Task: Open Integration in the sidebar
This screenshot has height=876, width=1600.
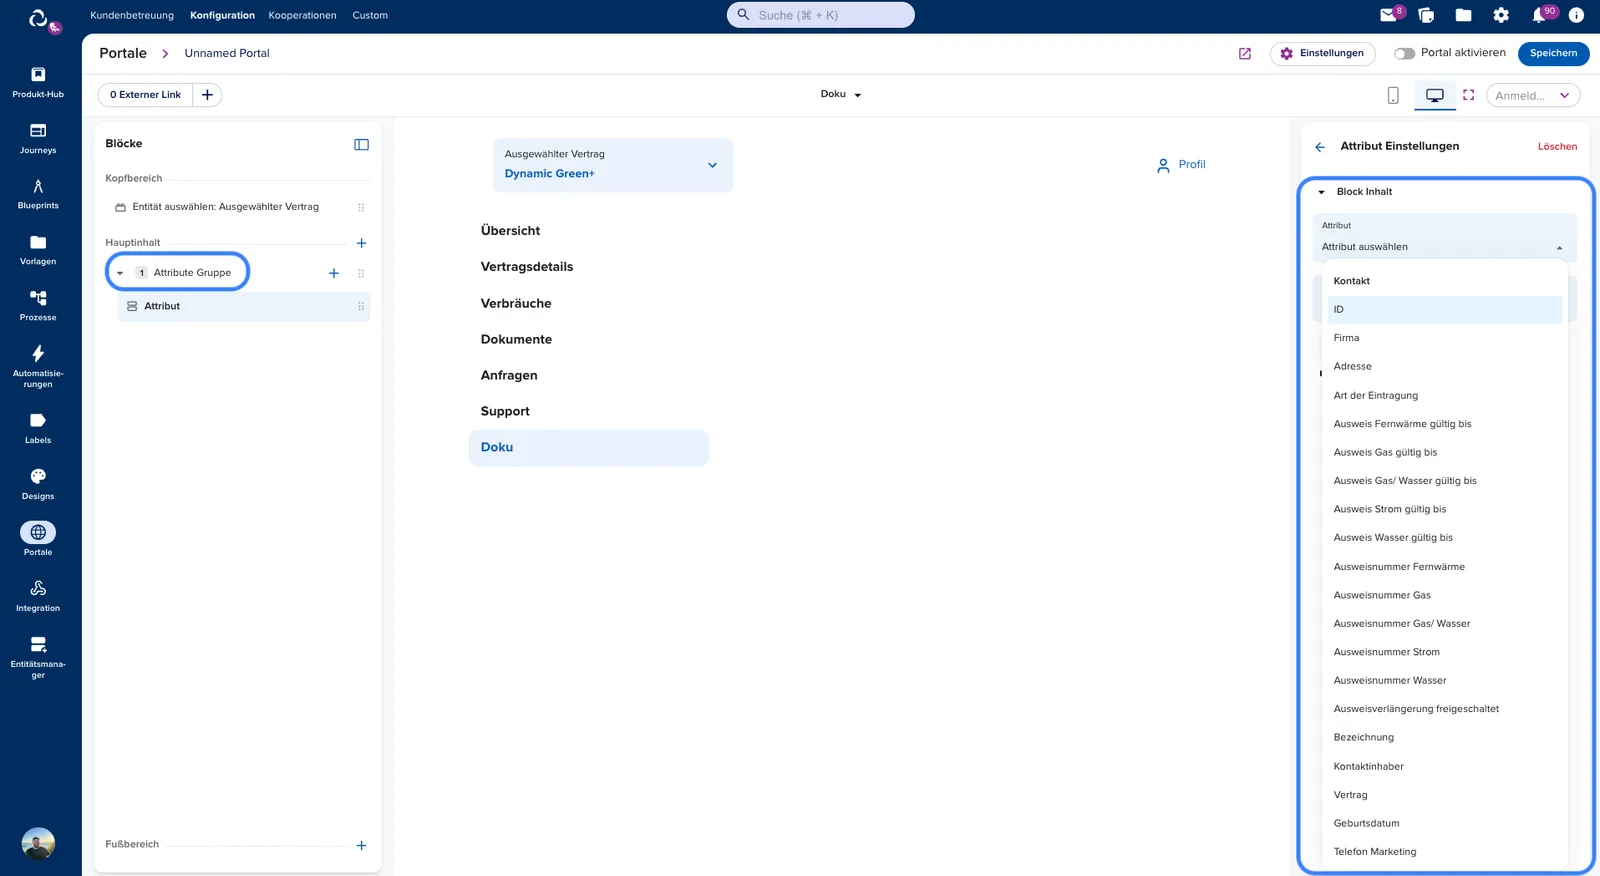Action: click(38, 596)
